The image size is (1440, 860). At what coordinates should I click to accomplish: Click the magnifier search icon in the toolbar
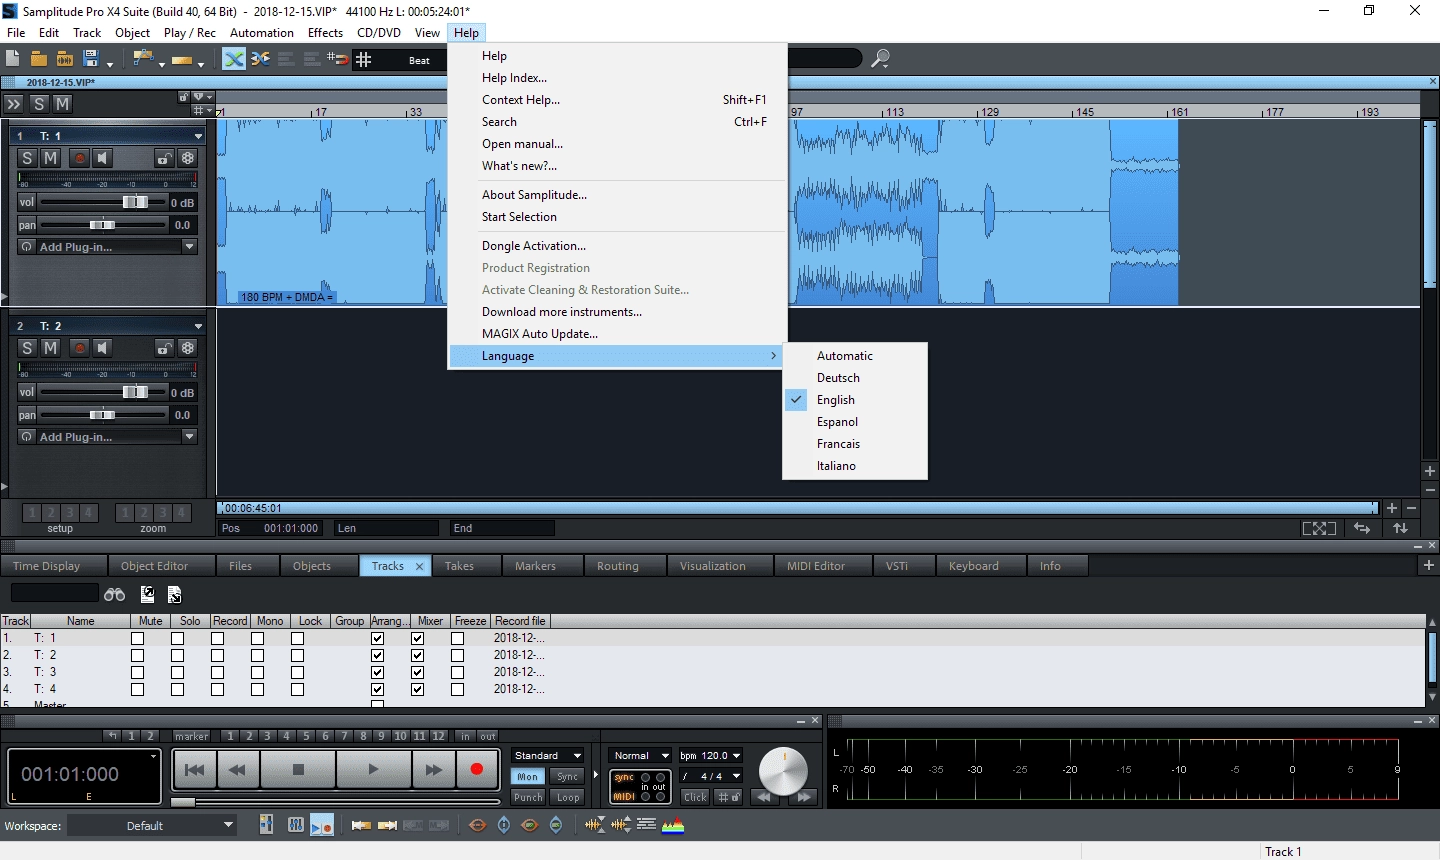click(880, 59)
